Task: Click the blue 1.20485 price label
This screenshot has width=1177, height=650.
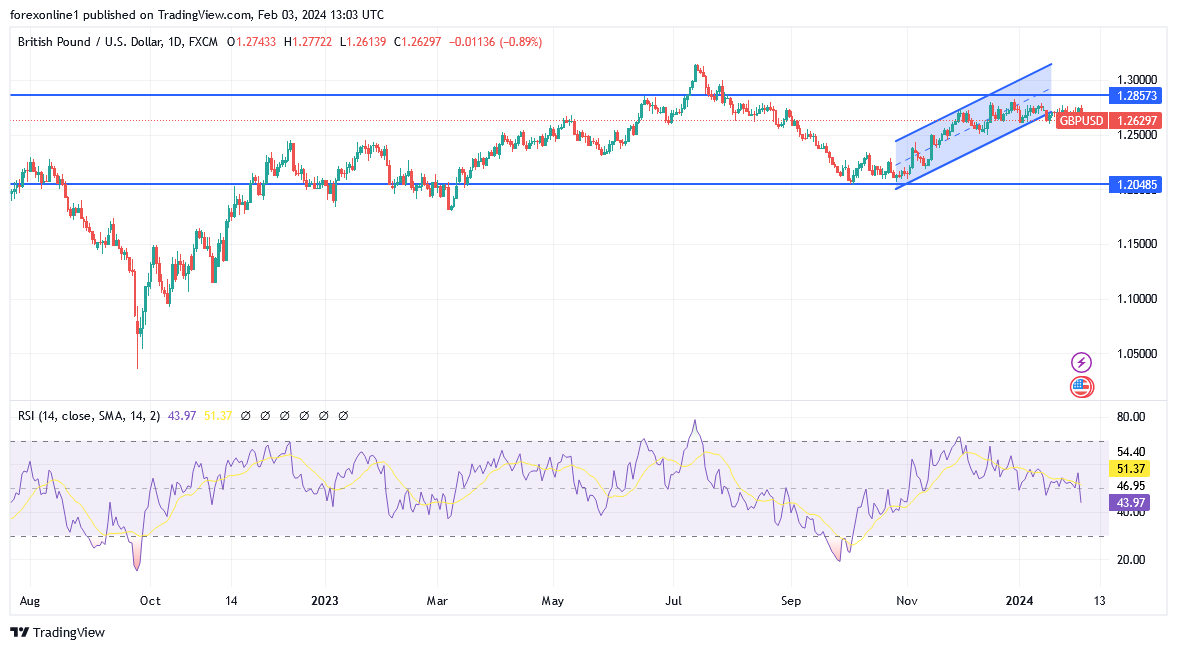Action: 1137,184
